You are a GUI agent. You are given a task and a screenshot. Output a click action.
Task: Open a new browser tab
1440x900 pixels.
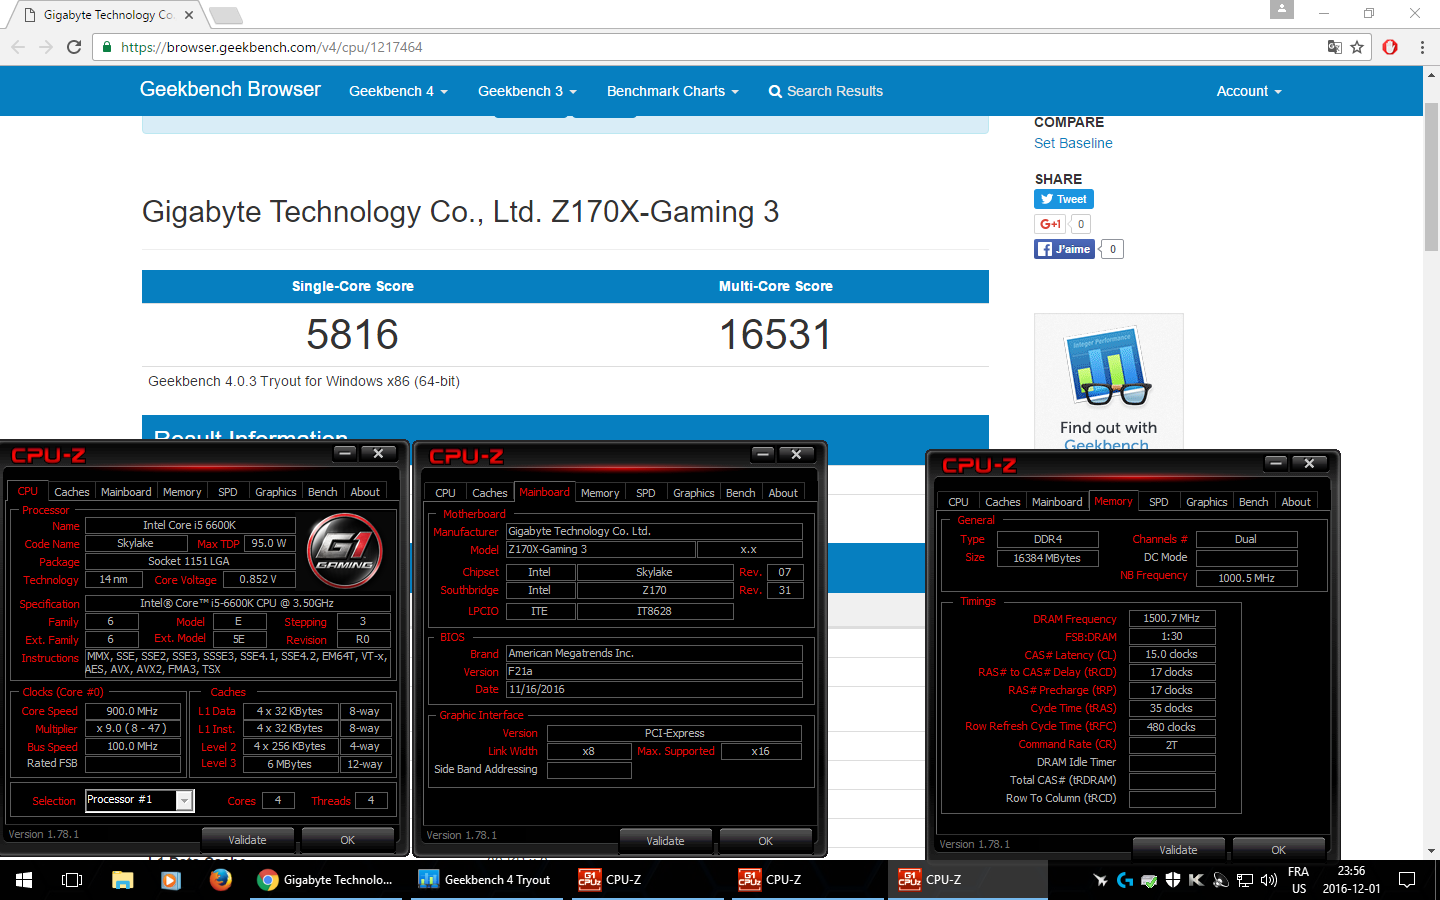tap(226, 15)
